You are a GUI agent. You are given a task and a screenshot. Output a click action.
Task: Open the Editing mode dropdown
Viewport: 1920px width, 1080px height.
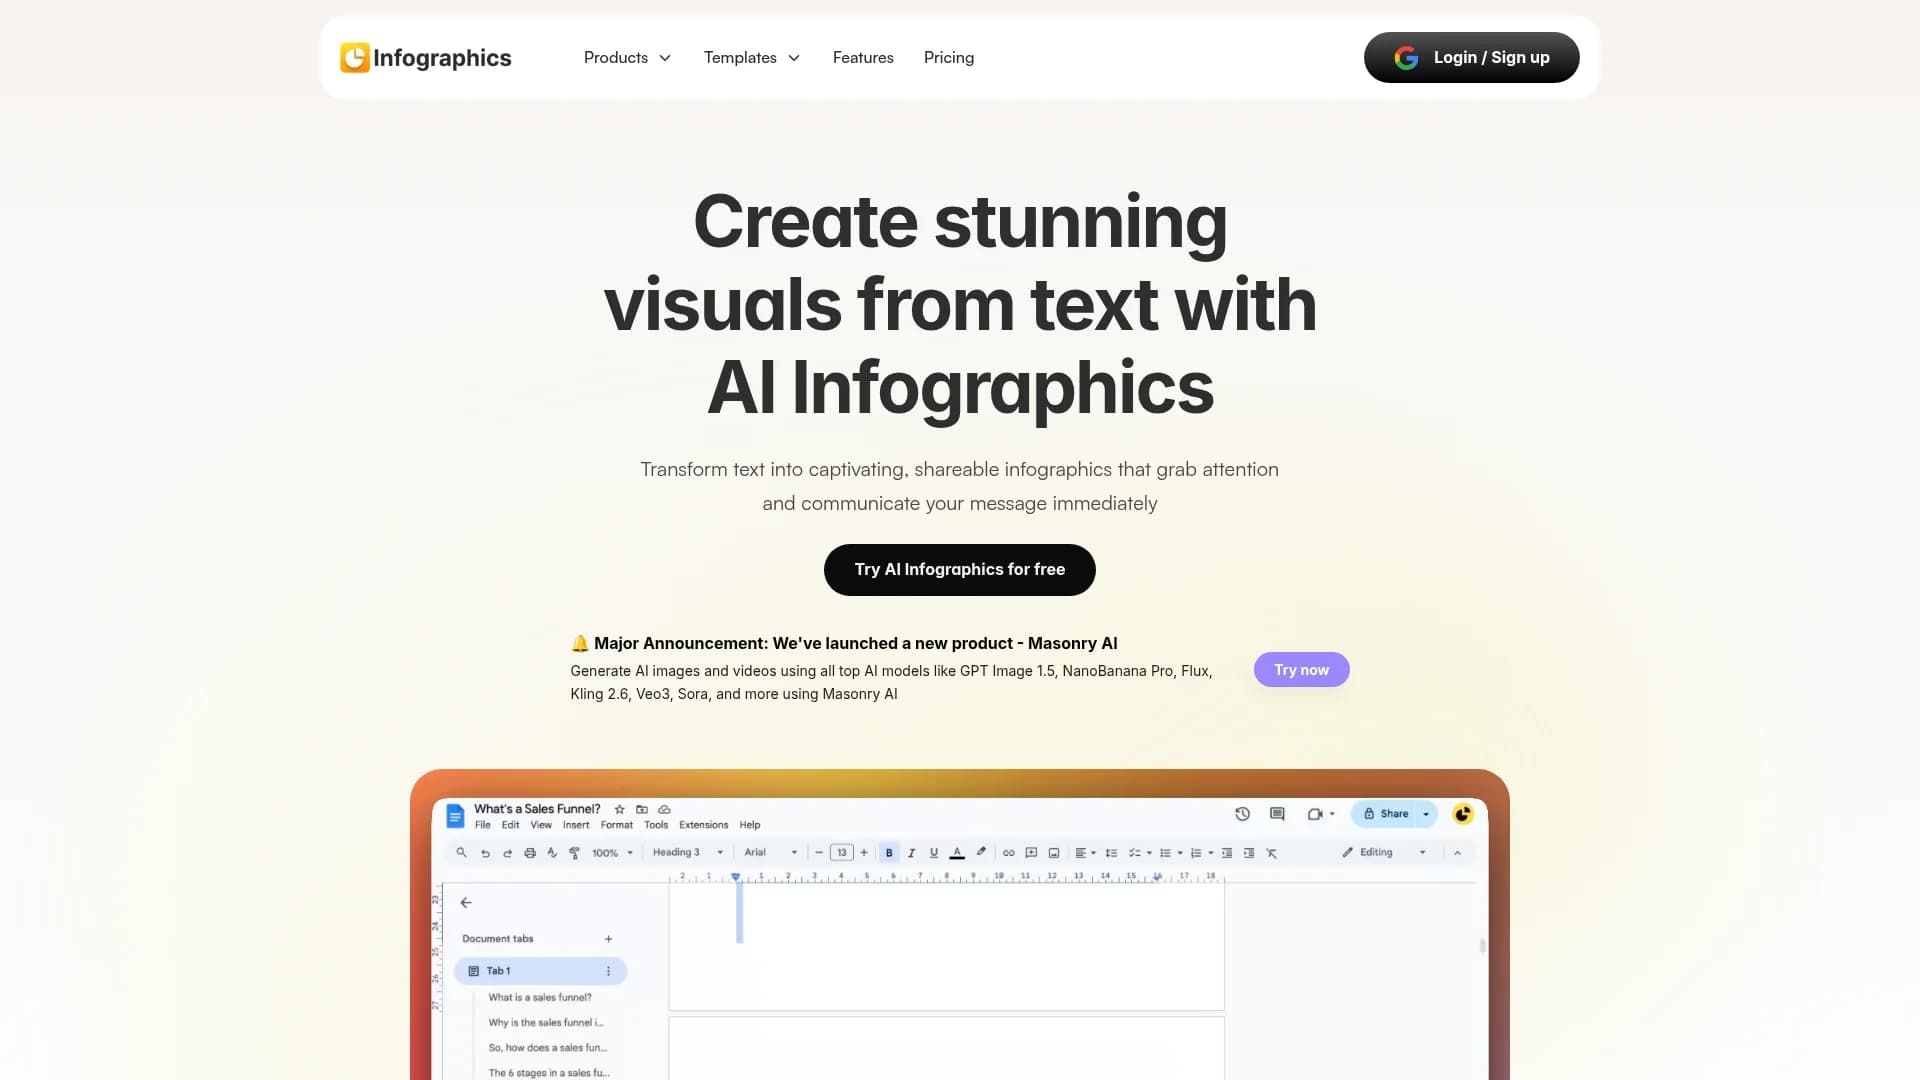pos(1384,853)
